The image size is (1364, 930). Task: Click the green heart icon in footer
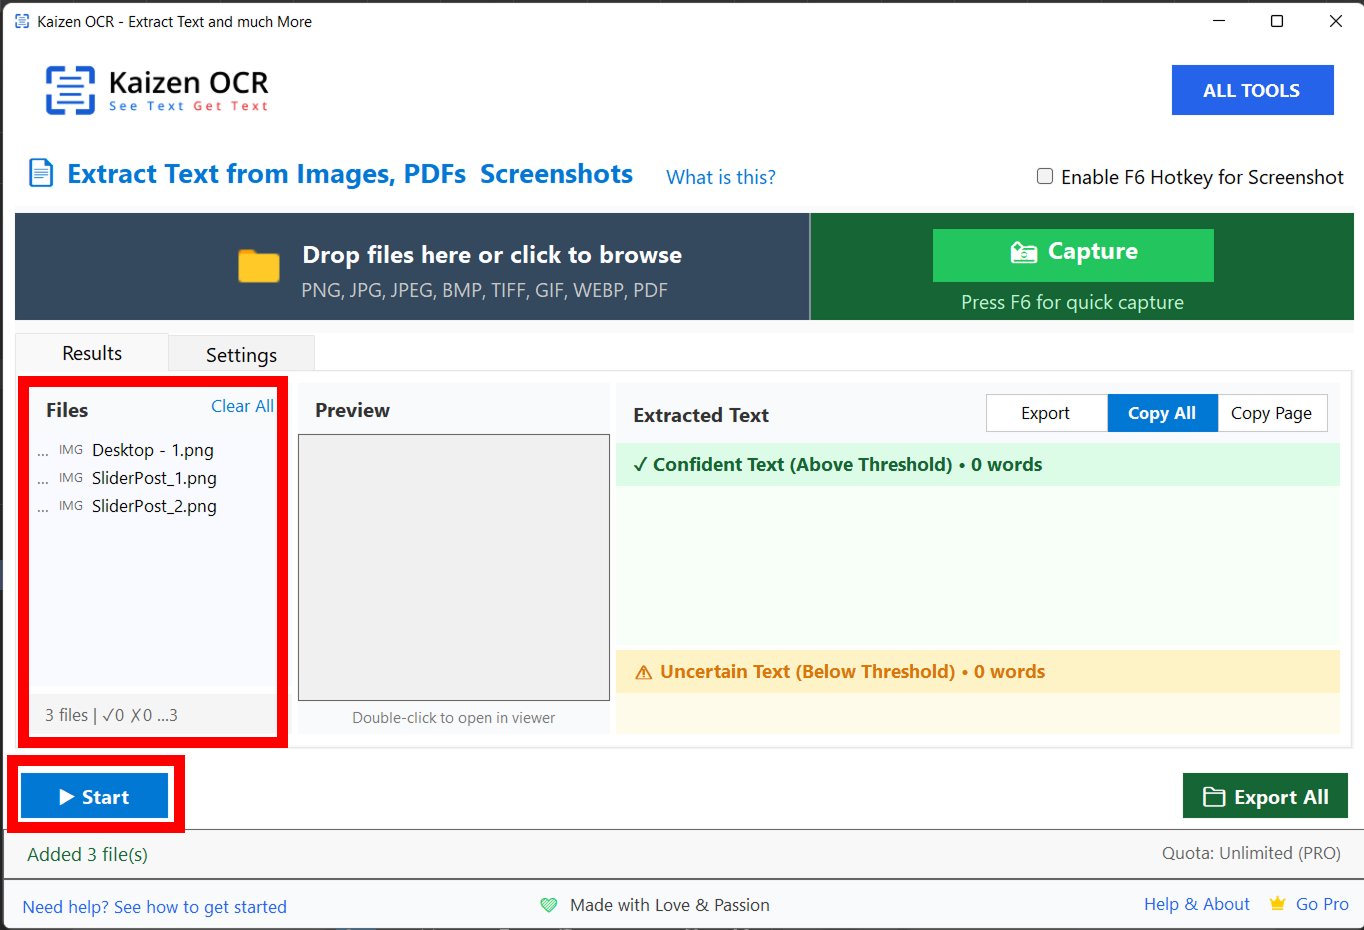pyautogui.click(x=549, y=905)
